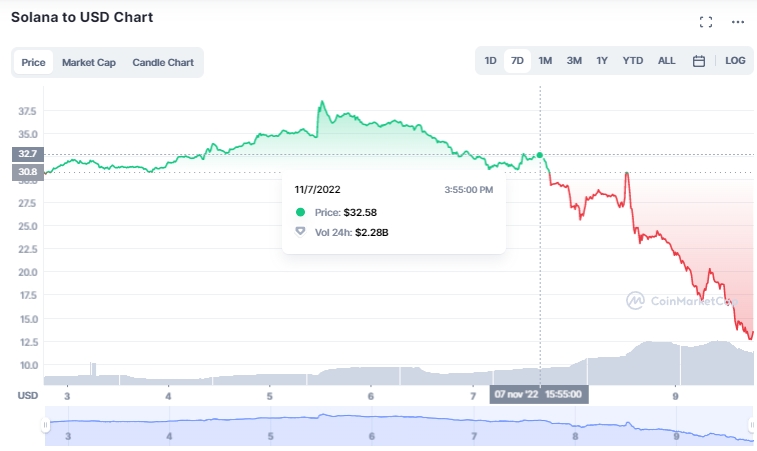Switch to the Price tab
This screenshot has height=451, width=757.
click(33, 62)
